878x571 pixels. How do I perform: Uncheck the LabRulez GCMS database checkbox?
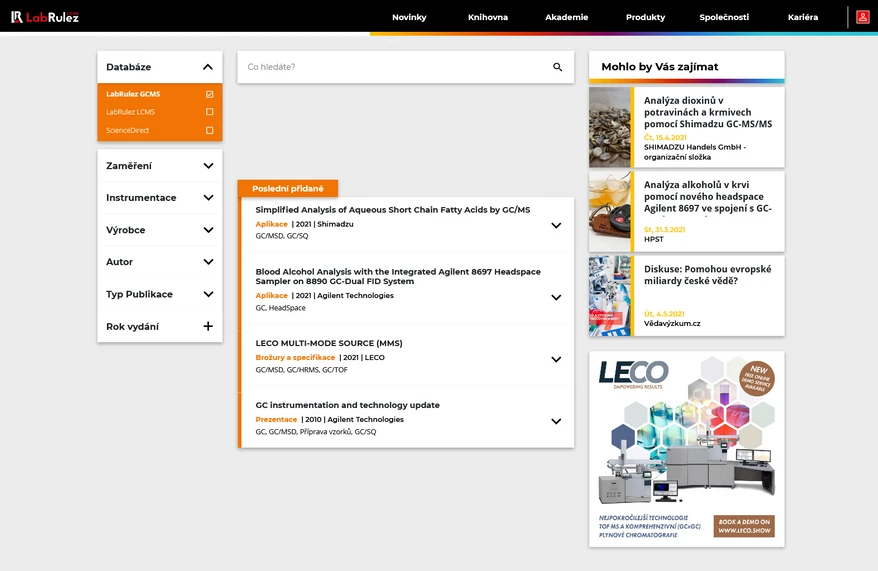click(209, 94)
